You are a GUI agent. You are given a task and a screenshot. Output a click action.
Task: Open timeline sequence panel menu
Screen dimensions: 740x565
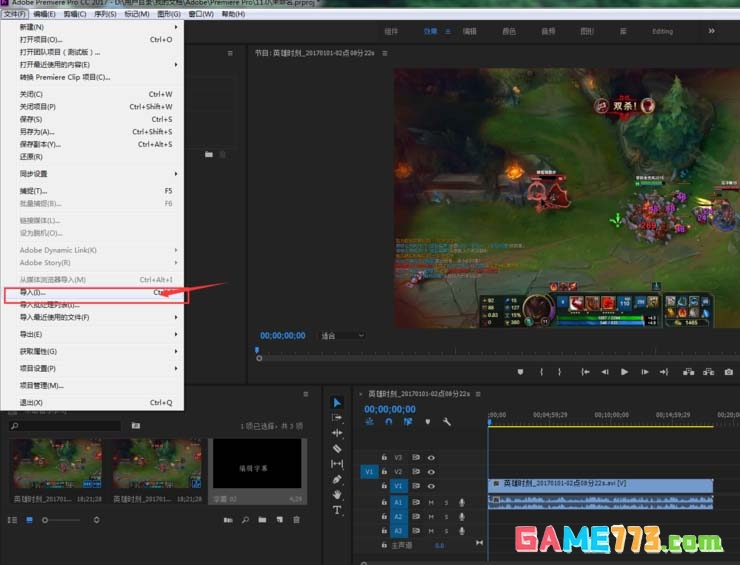pyautogui.click(x=478, y=394)
